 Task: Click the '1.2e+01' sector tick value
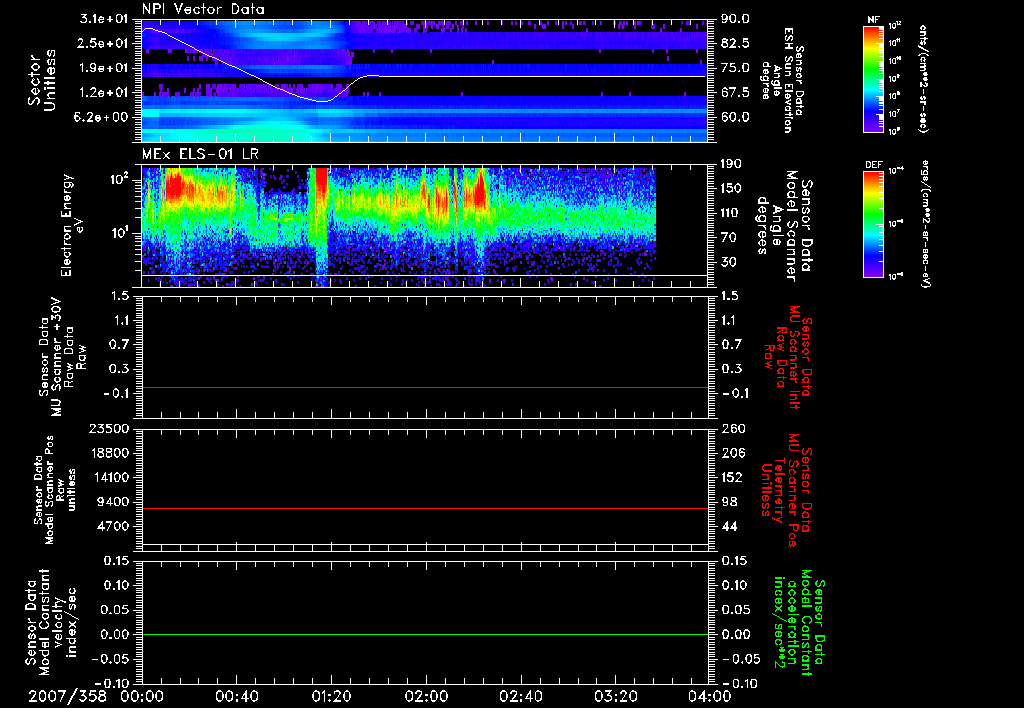(103, 93)
